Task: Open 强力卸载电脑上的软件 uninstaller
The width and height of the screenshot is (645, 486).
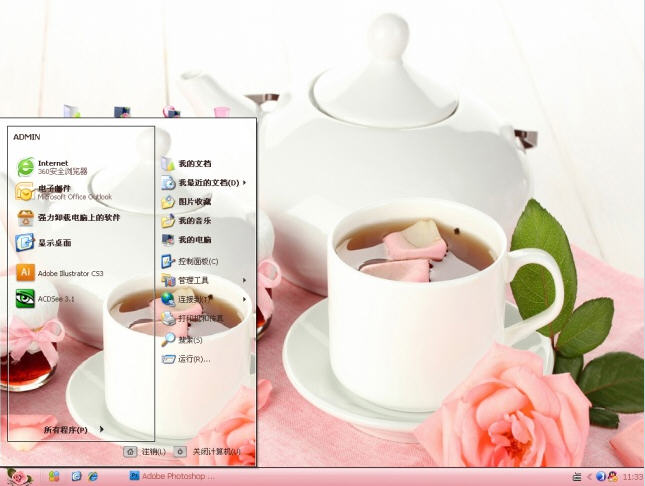Action: [x=68, y=218]
